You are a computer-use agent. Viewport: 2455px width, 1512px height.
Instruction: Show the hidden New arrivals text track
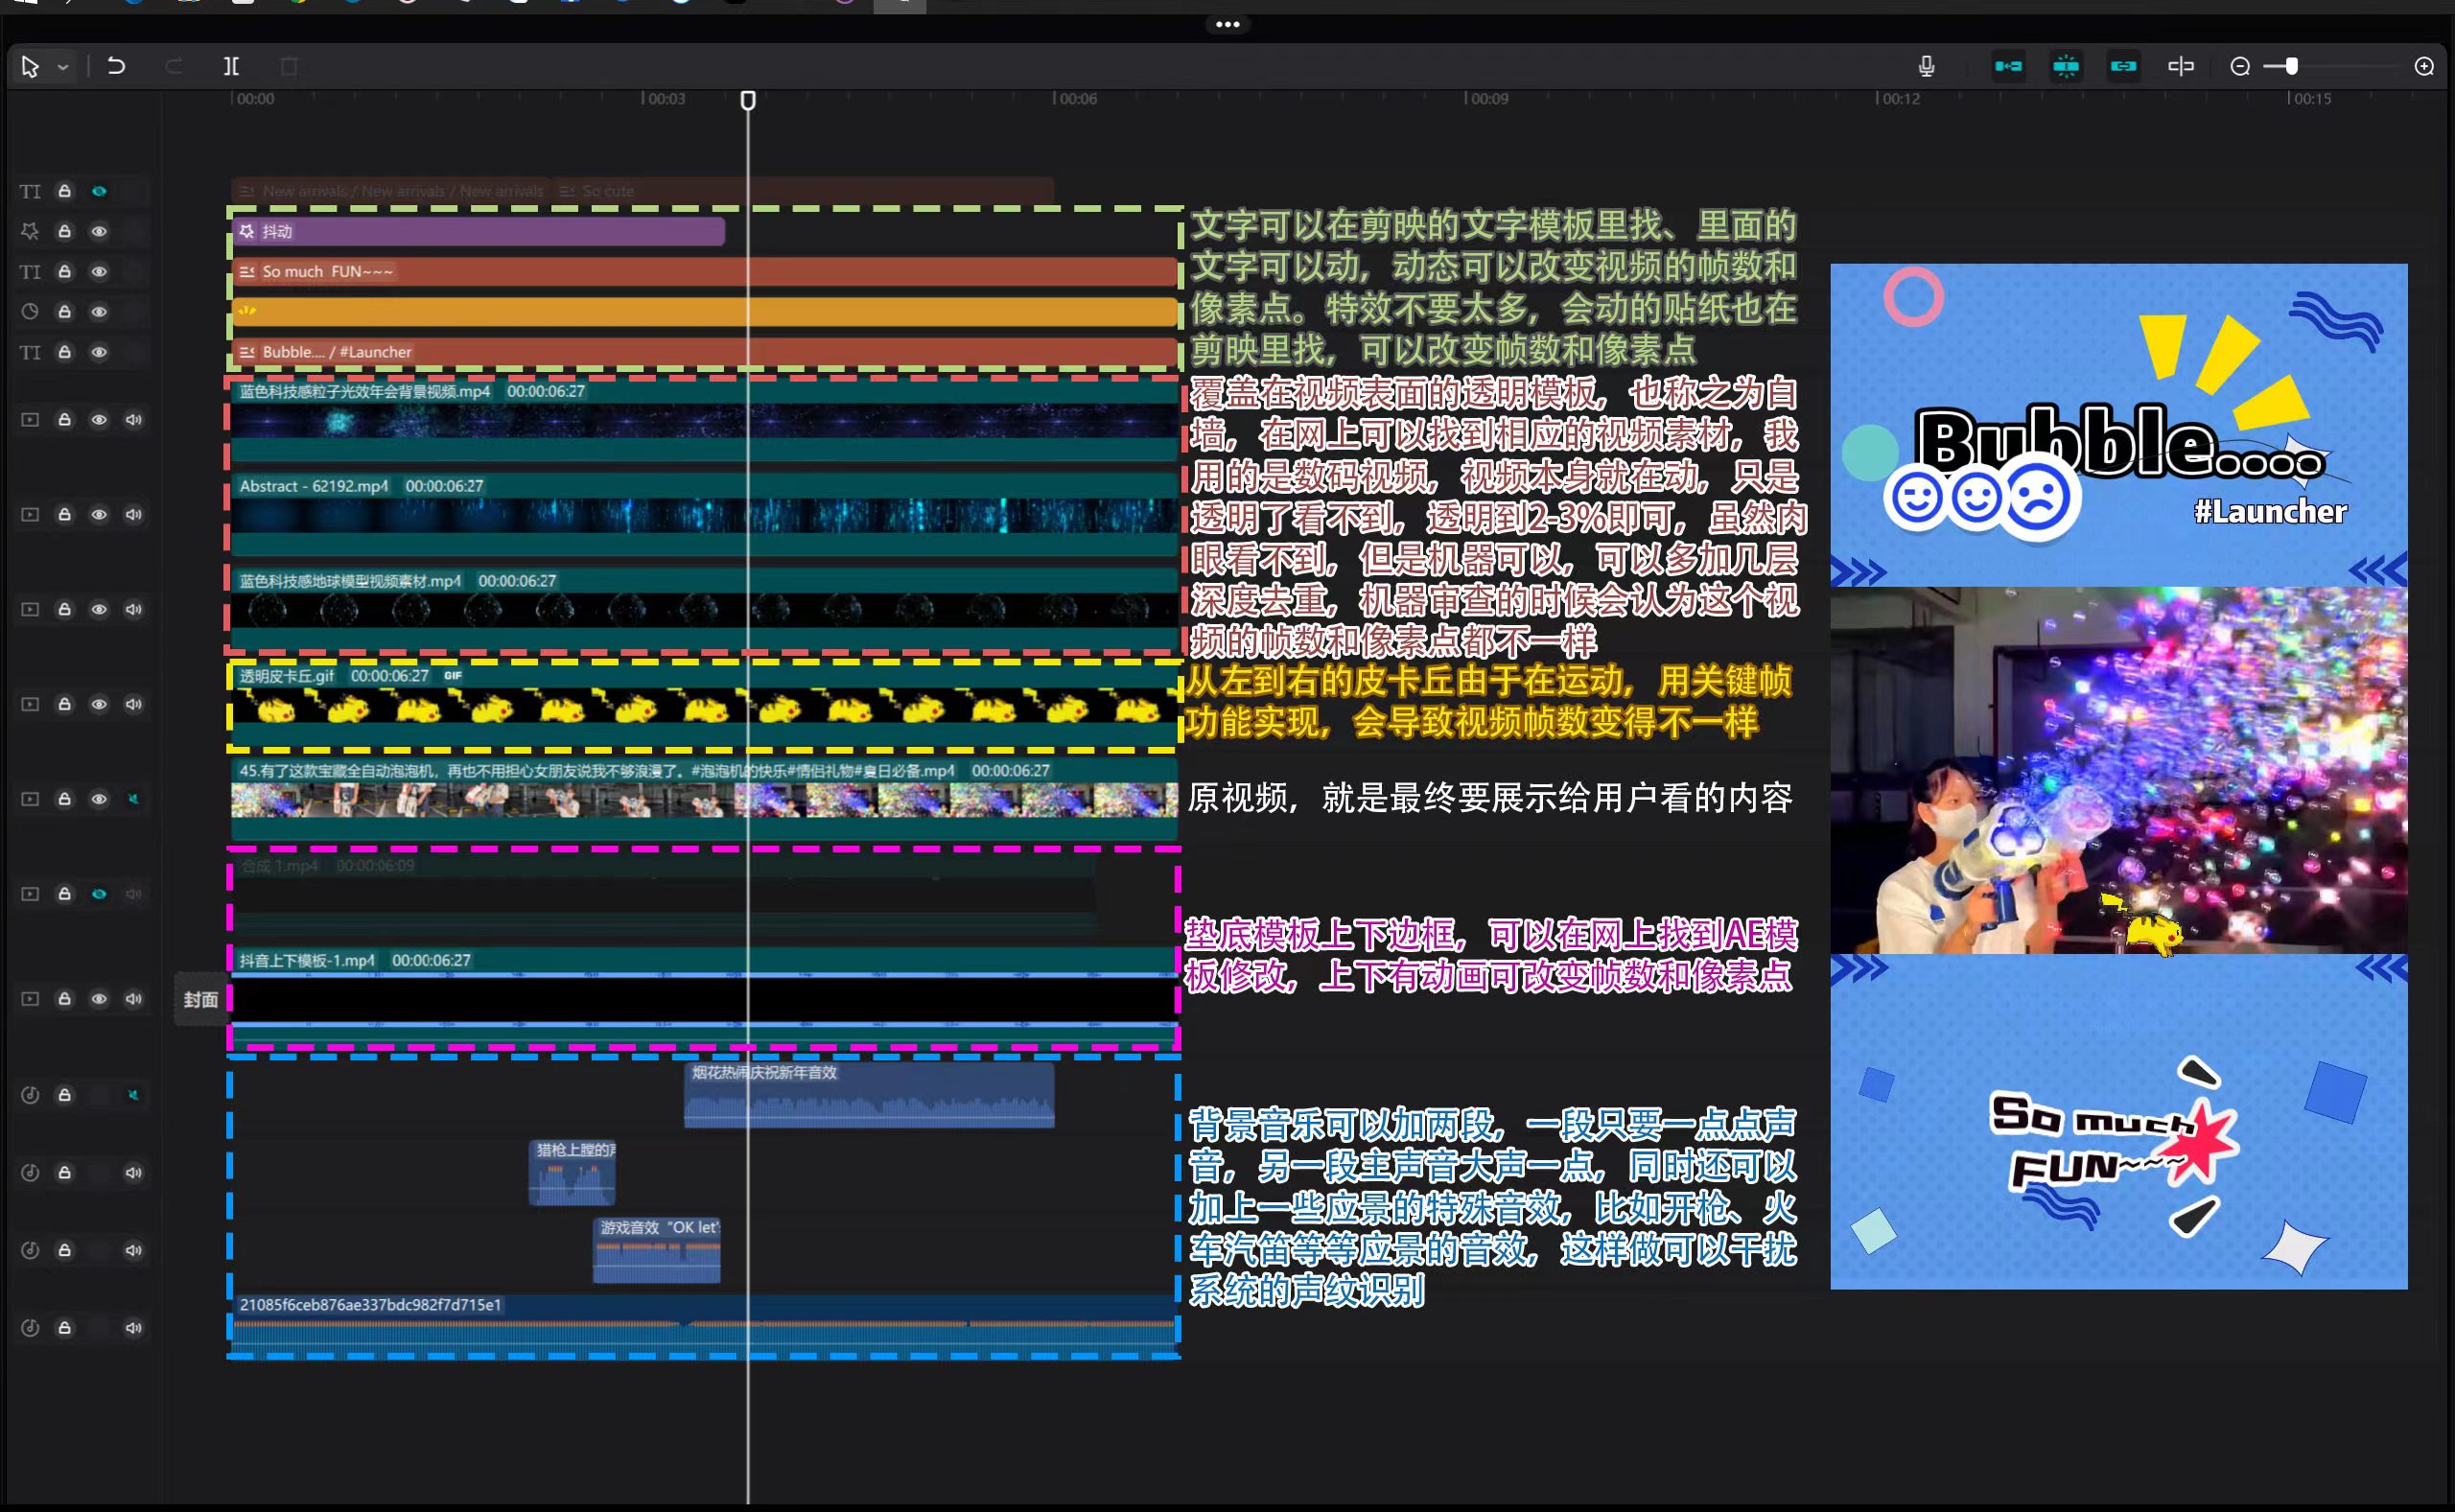tap(99, 191)
